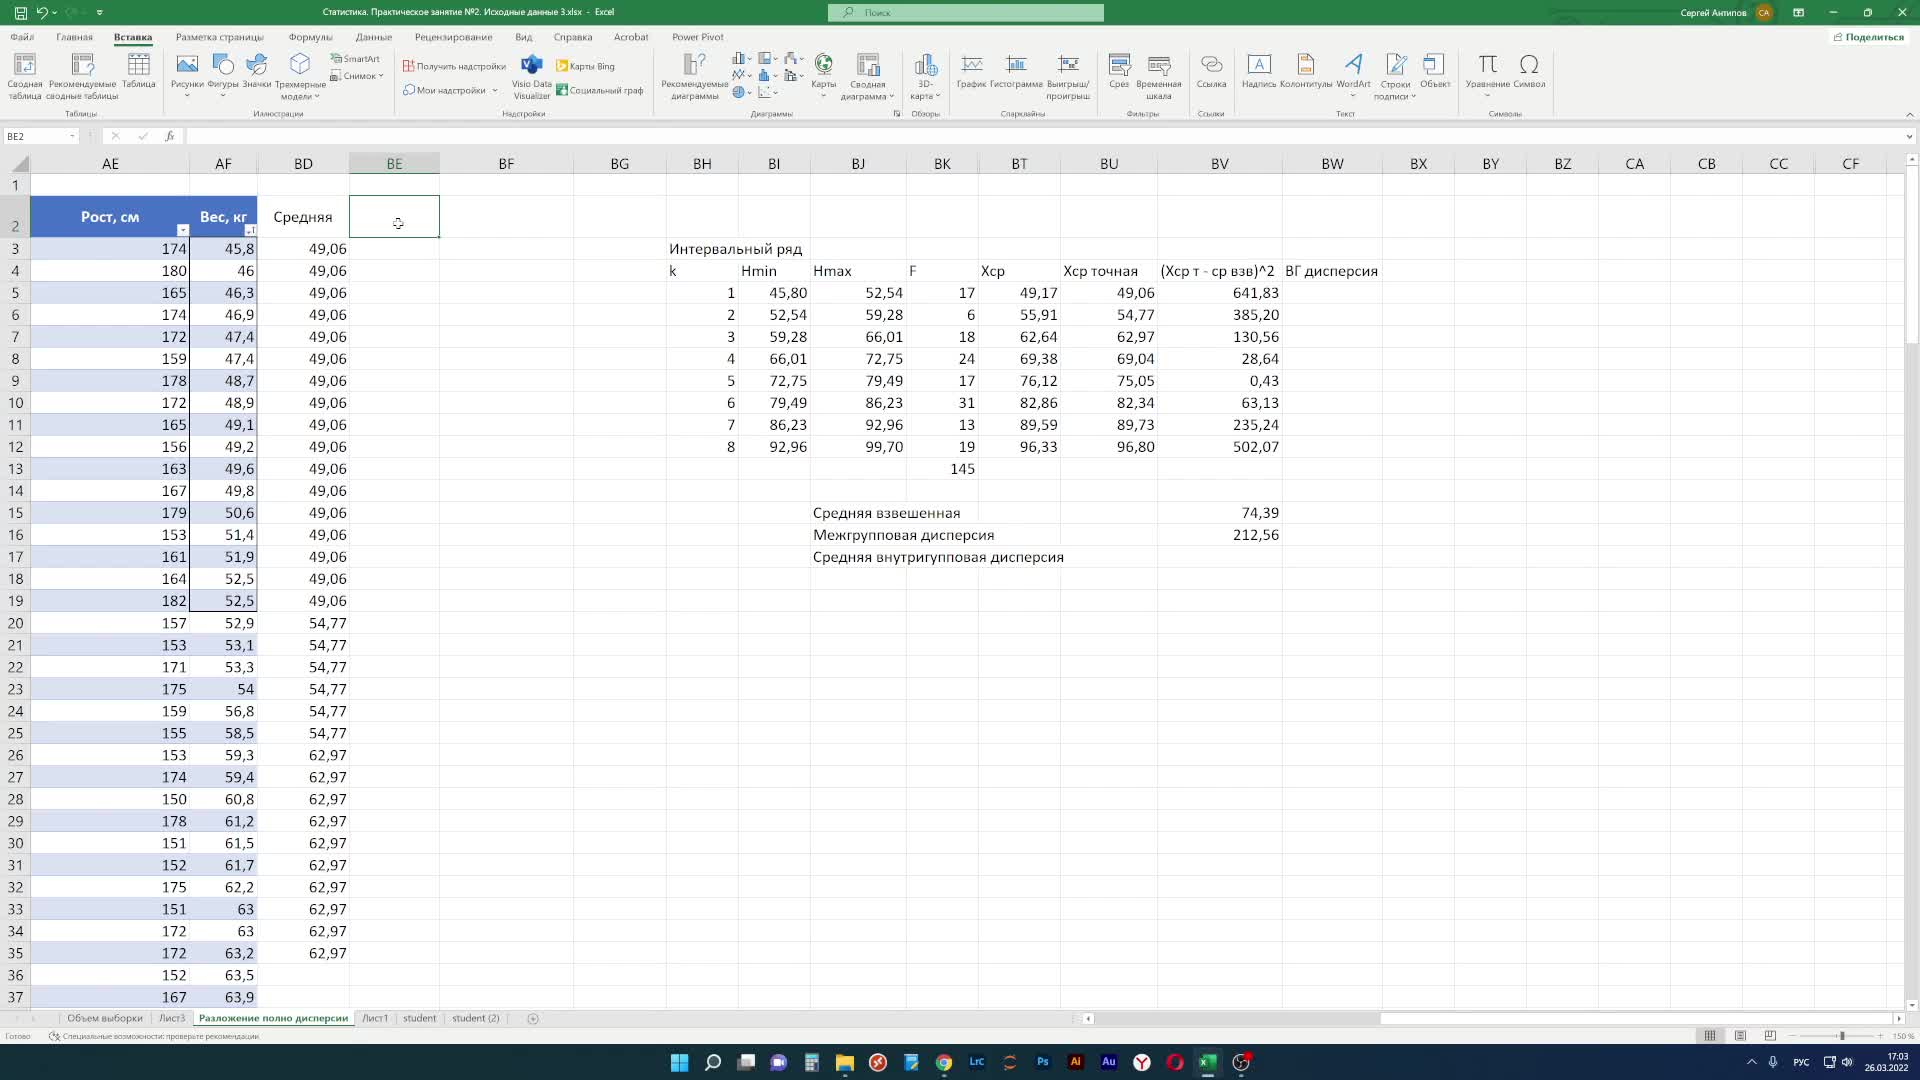
Task: Insert a PivotTable (Сводная таблица)
Action: [x=25, y=76]
